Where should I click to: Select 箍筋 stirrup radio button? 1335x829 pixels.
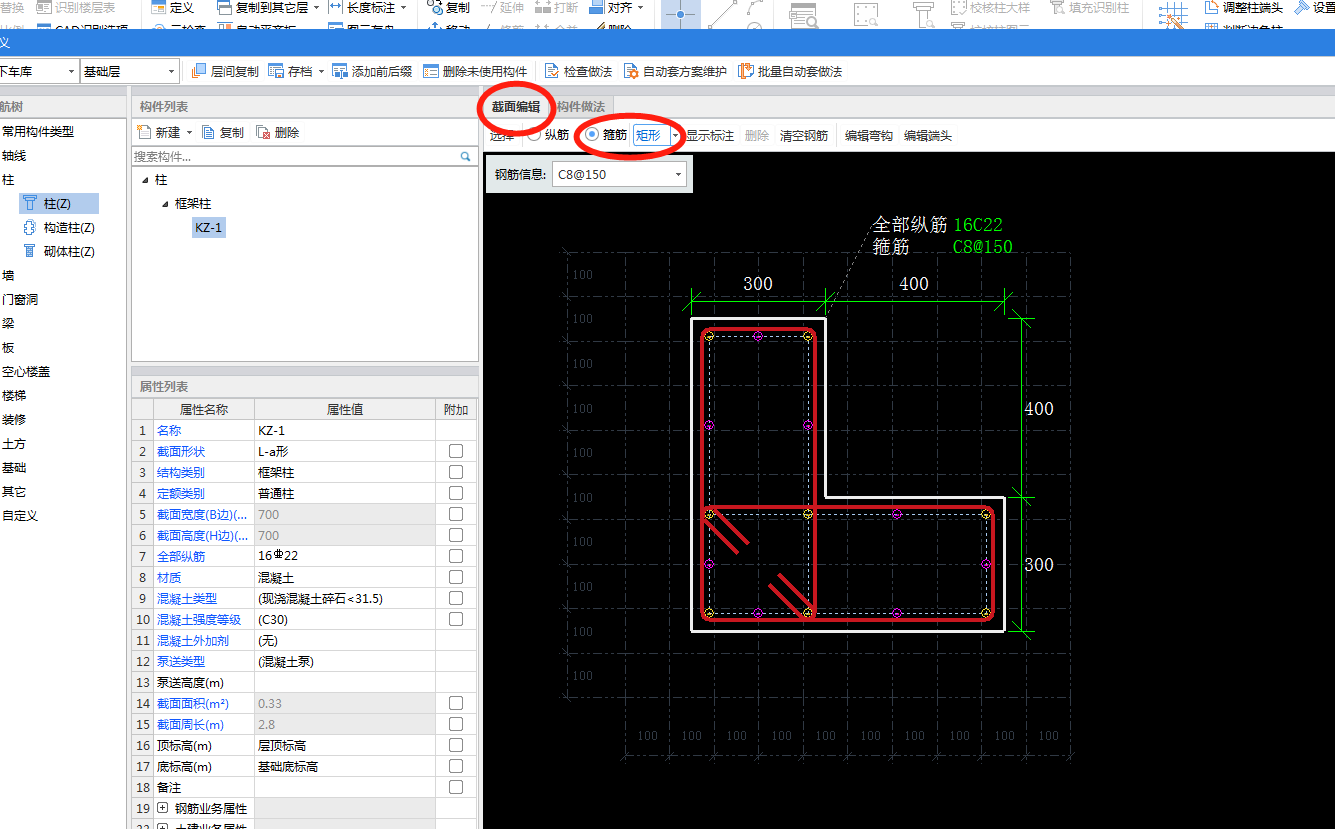click(592, 135)
